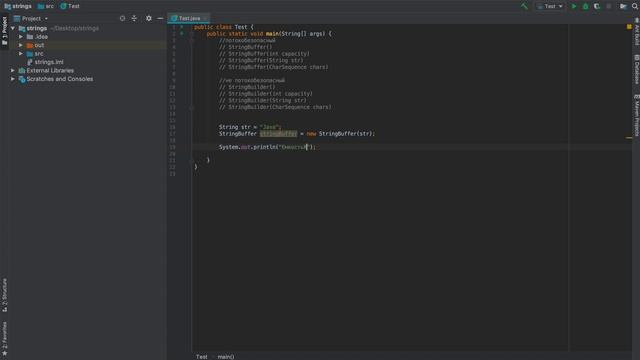
Task: Start debugging with the green bug icon
Action: click(585, 6)
